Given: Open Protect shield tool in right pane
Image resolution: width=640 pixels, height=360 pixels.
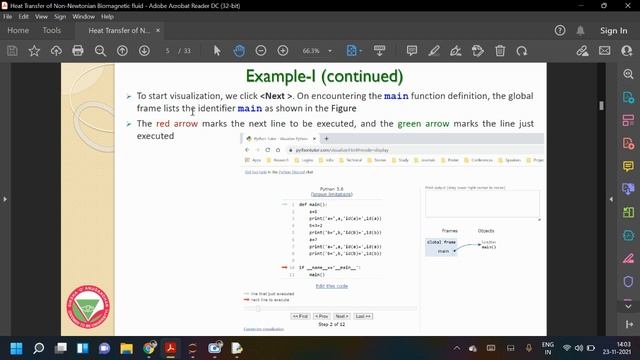Looking at the screenshot, I should point(628,281).
